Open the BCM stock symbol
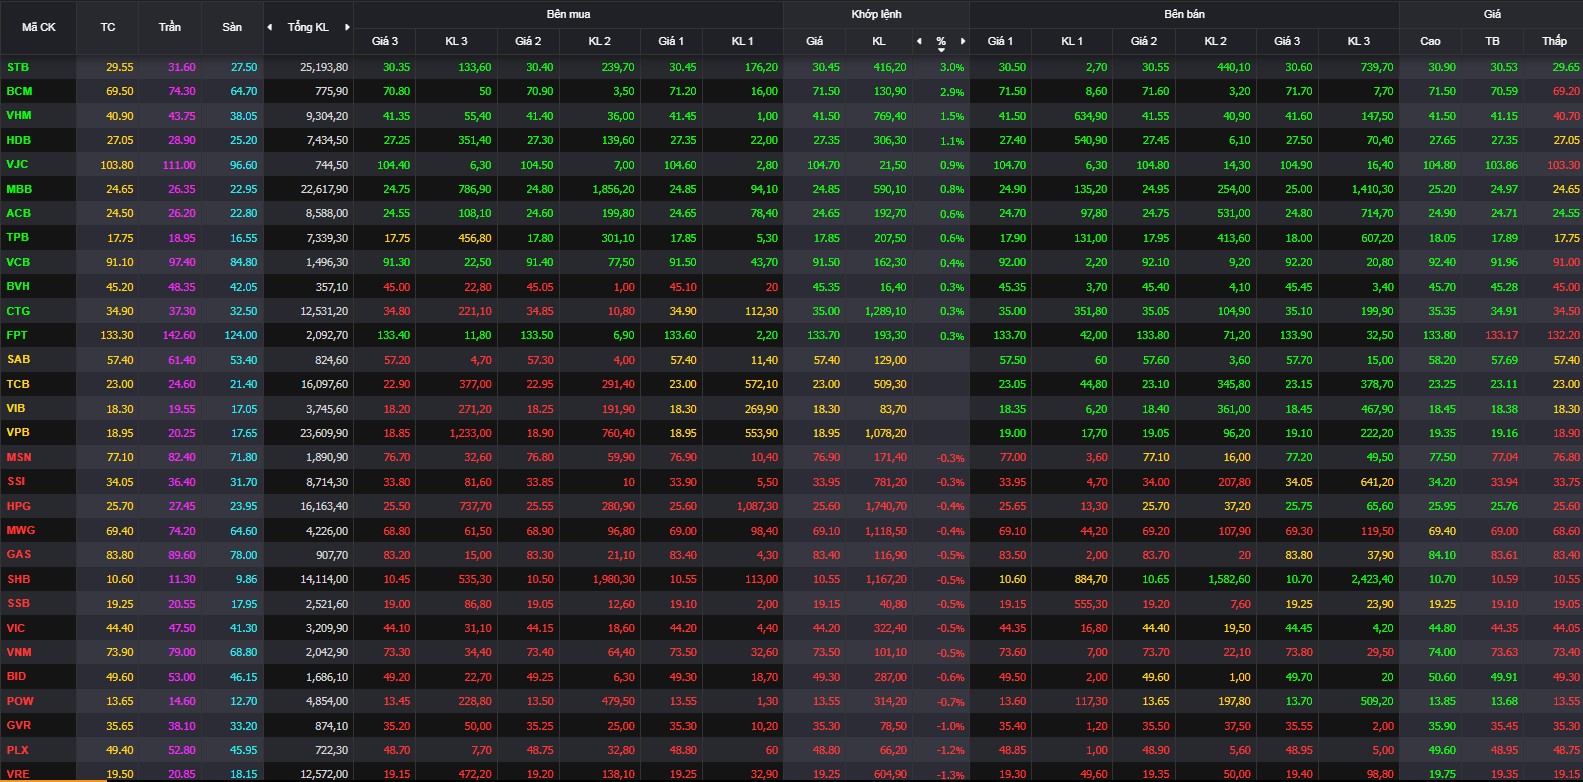This screenshot has height=782, width=1583. (x=19, y=91)
